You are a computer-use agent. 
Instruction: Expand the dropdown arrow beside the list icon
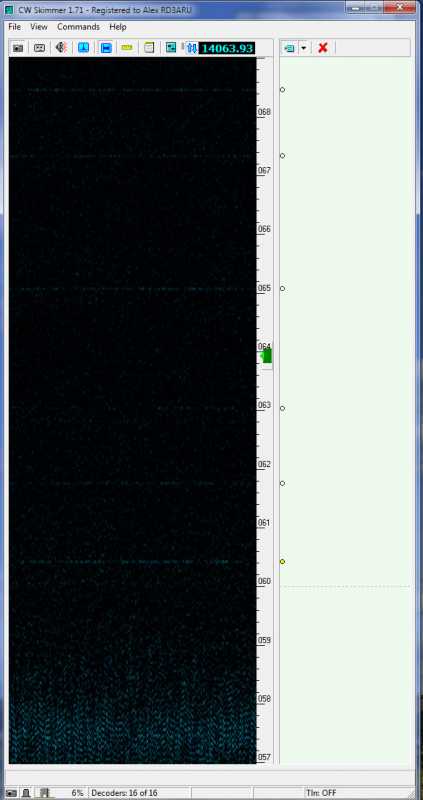pyautogui.click(x=304, y=48)
